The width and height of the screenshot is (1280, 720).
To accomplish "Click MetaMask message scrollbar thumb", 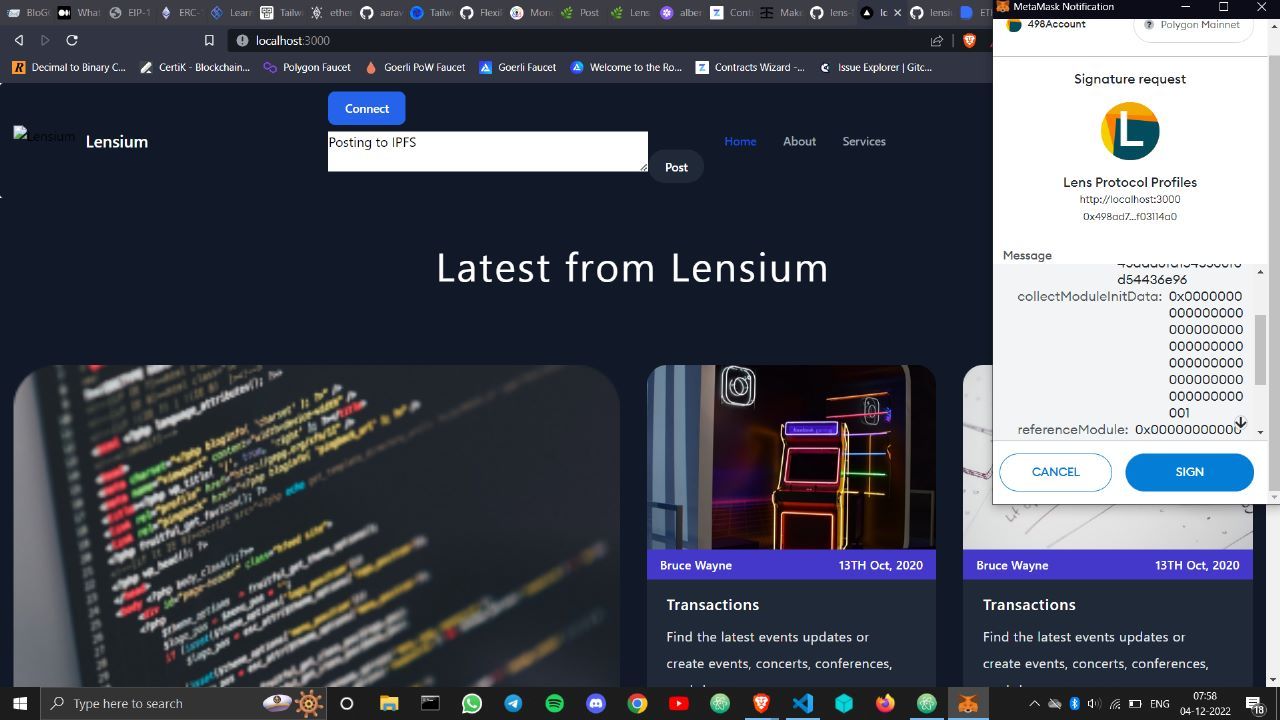I will tap(1260, 349).
